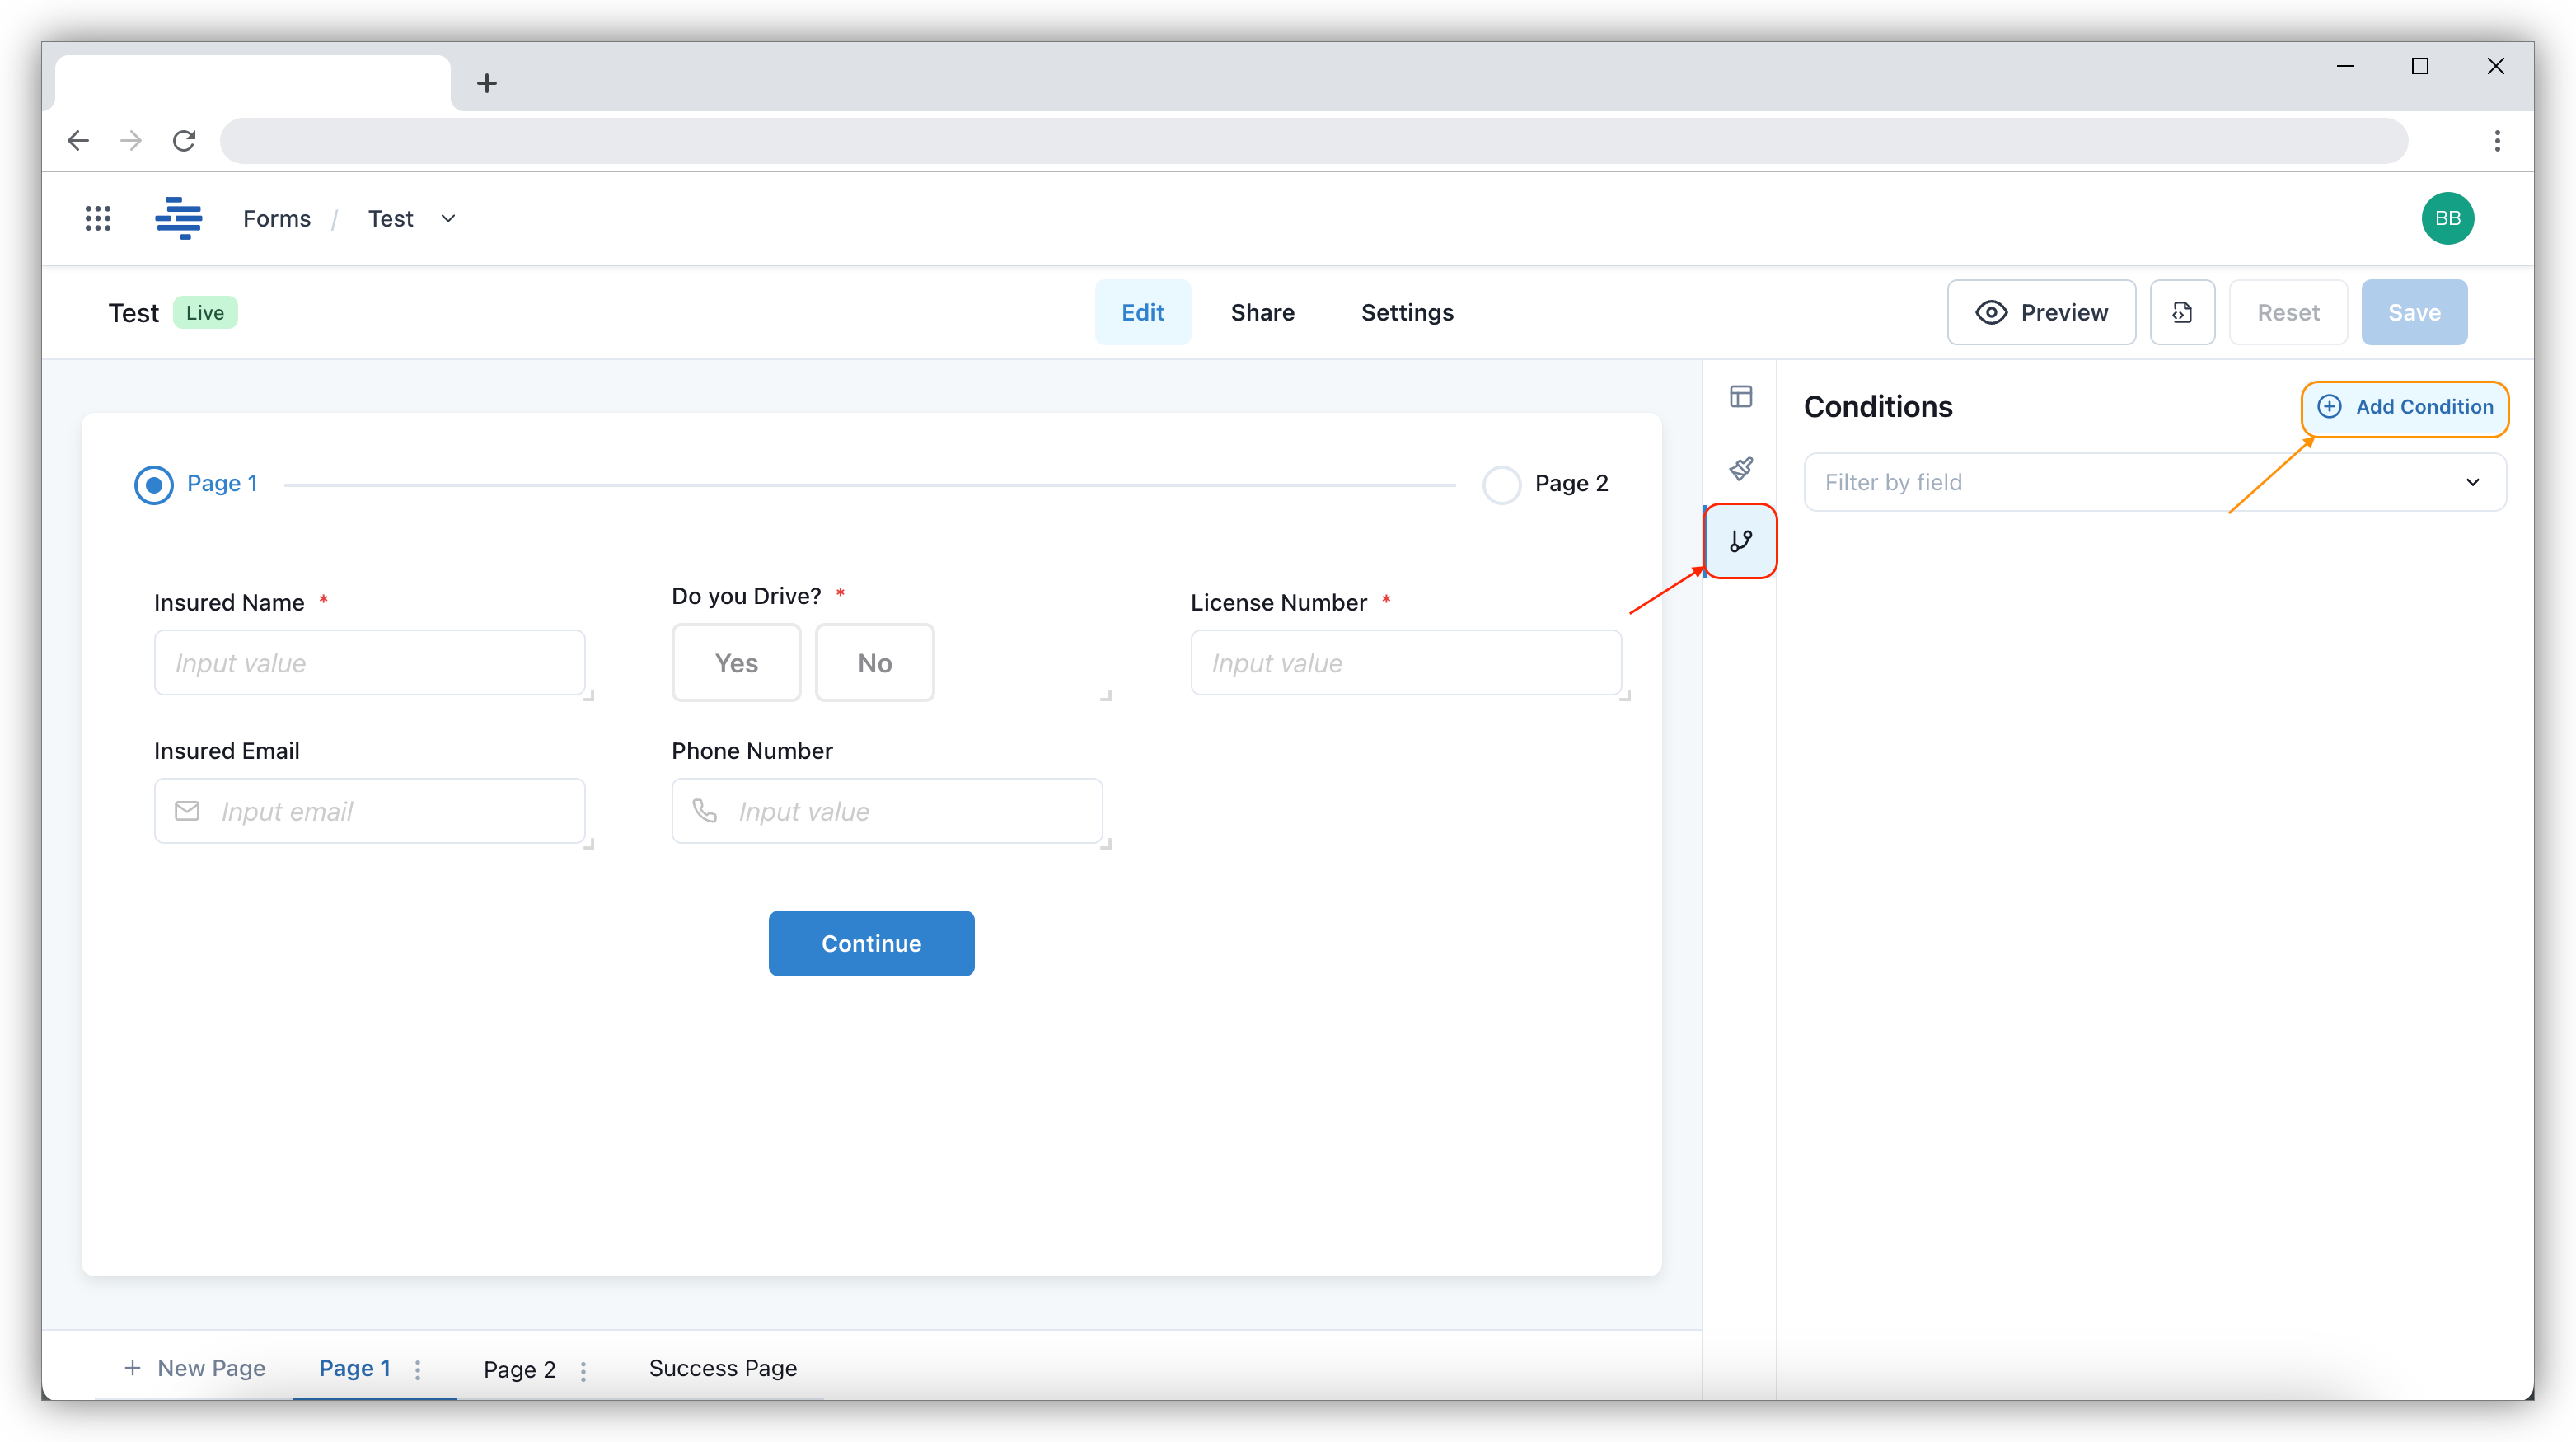Click the browser reload icon
This screenshot has width=2576, height=1442.
(184, 142)
